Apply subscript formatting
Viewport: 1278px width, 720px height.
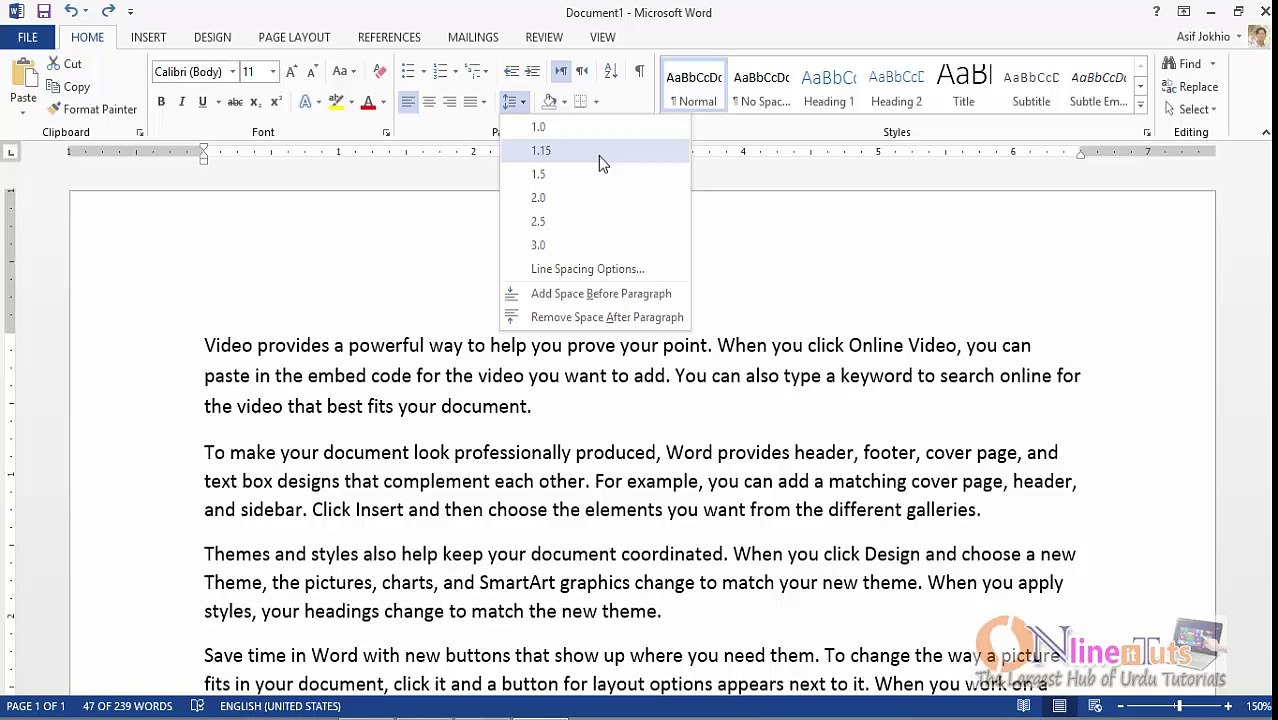[255, 102]
